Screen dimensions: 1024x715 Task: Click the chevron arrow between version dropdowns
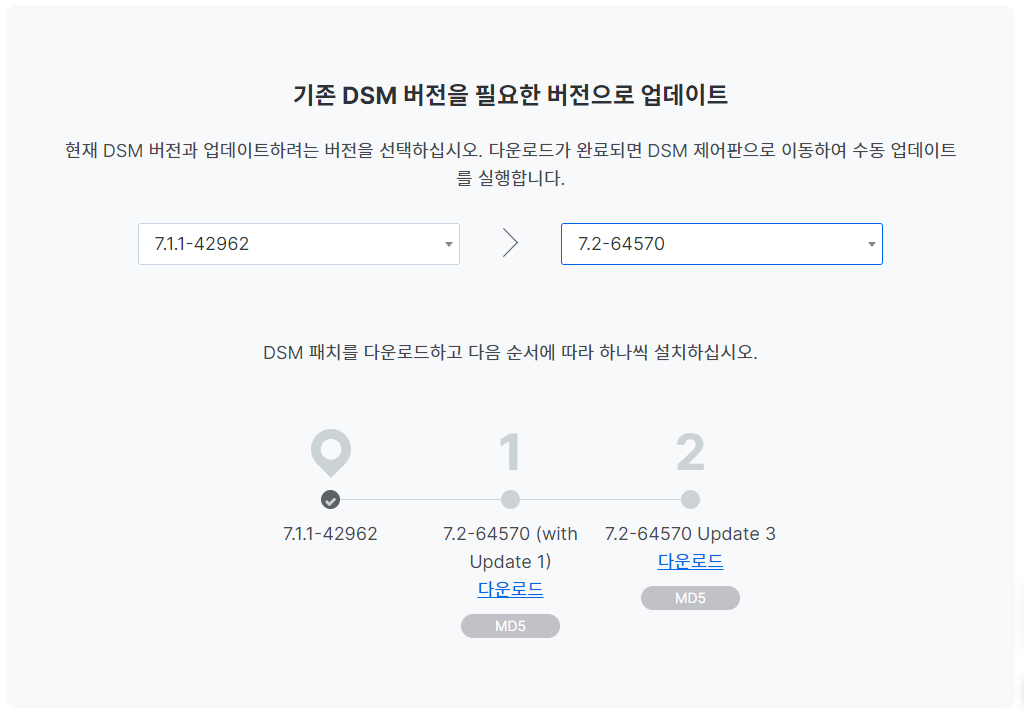510,243
